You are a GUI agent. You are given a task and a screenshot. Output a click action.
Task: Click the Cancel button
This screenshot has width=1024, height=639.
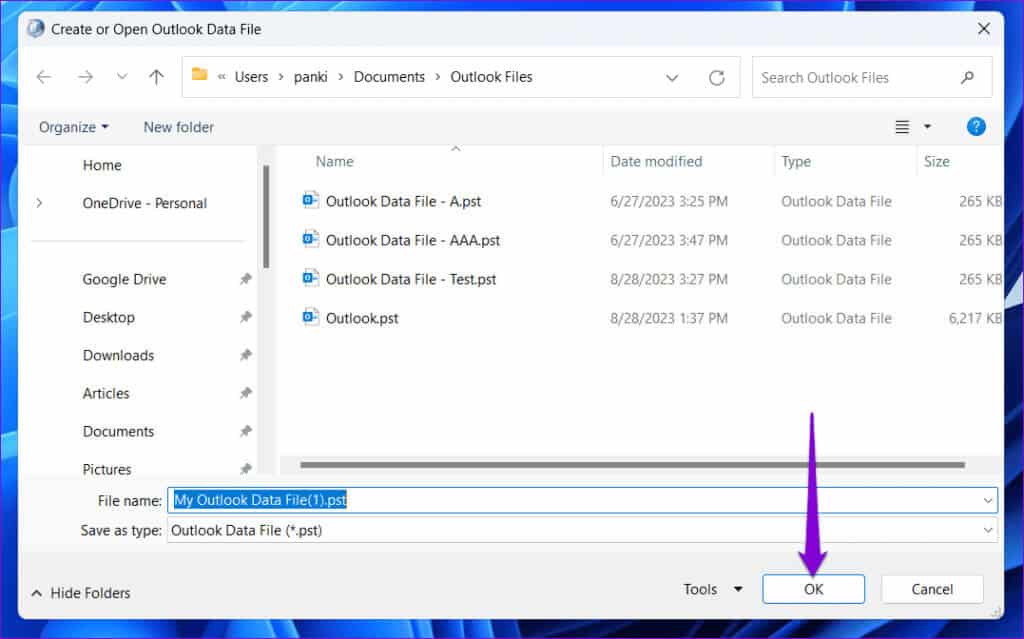932,589
